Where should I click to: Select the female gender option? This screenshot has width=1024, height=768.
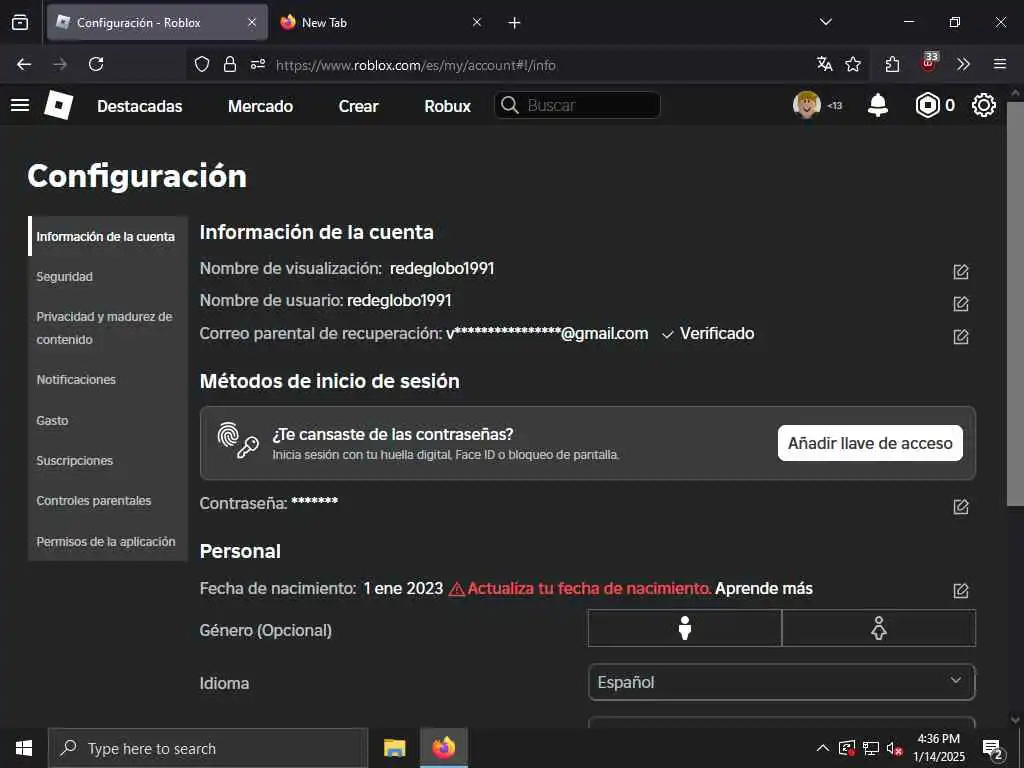879,628
